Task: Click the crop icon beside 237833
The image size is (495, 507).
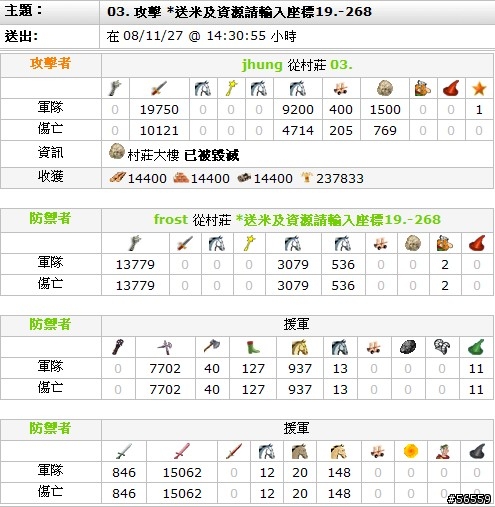Action: [x=306, y=177]
